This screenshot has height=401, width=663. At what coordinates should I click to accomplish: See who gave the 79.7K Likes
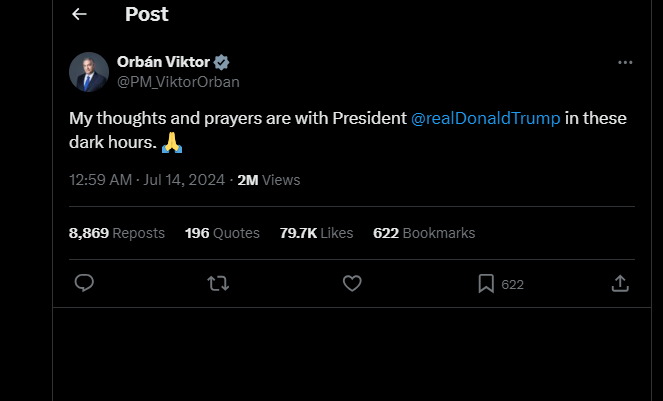pyautogui.click(x=316, y=233)
